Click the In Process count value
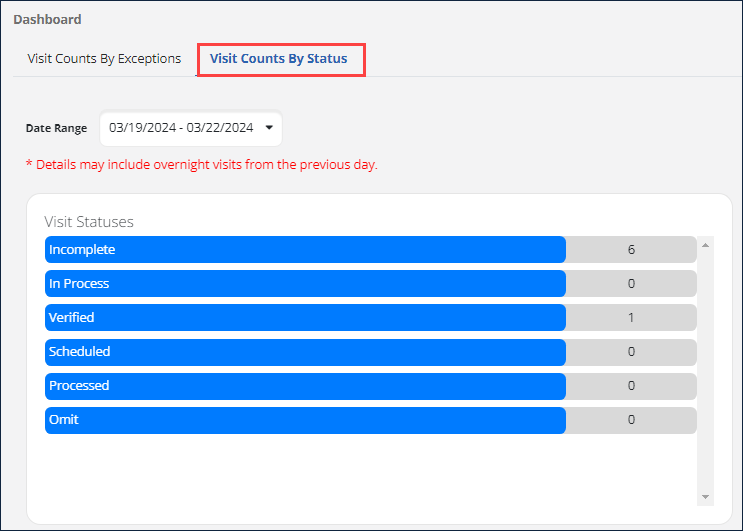Viewport: 743px width, 531px height. (x=631, y=284)
